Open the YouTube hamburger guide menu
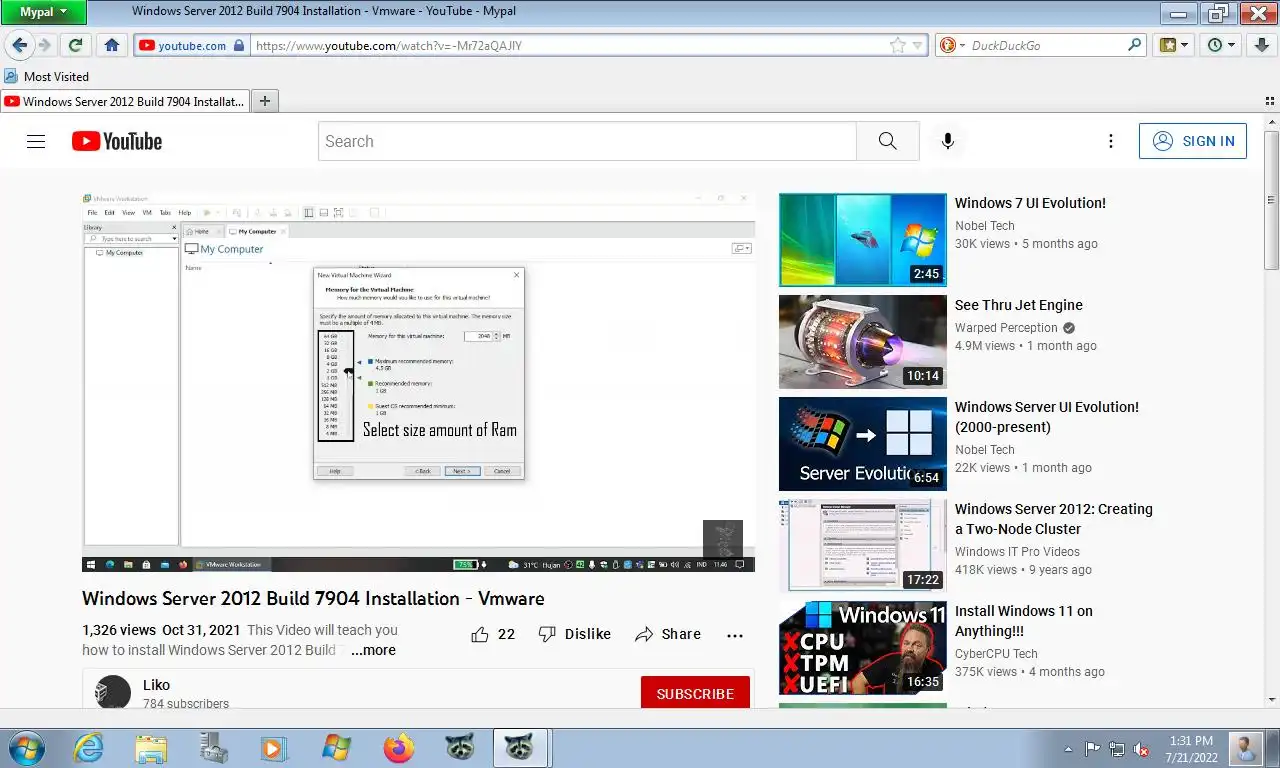Screen dimensions: 1280x768 coord(36,141)
